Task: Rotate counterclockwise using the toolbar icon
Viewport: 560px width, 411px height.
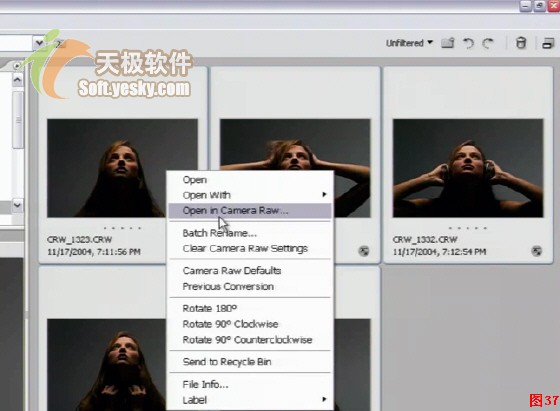Action: [x=468, y=43]
